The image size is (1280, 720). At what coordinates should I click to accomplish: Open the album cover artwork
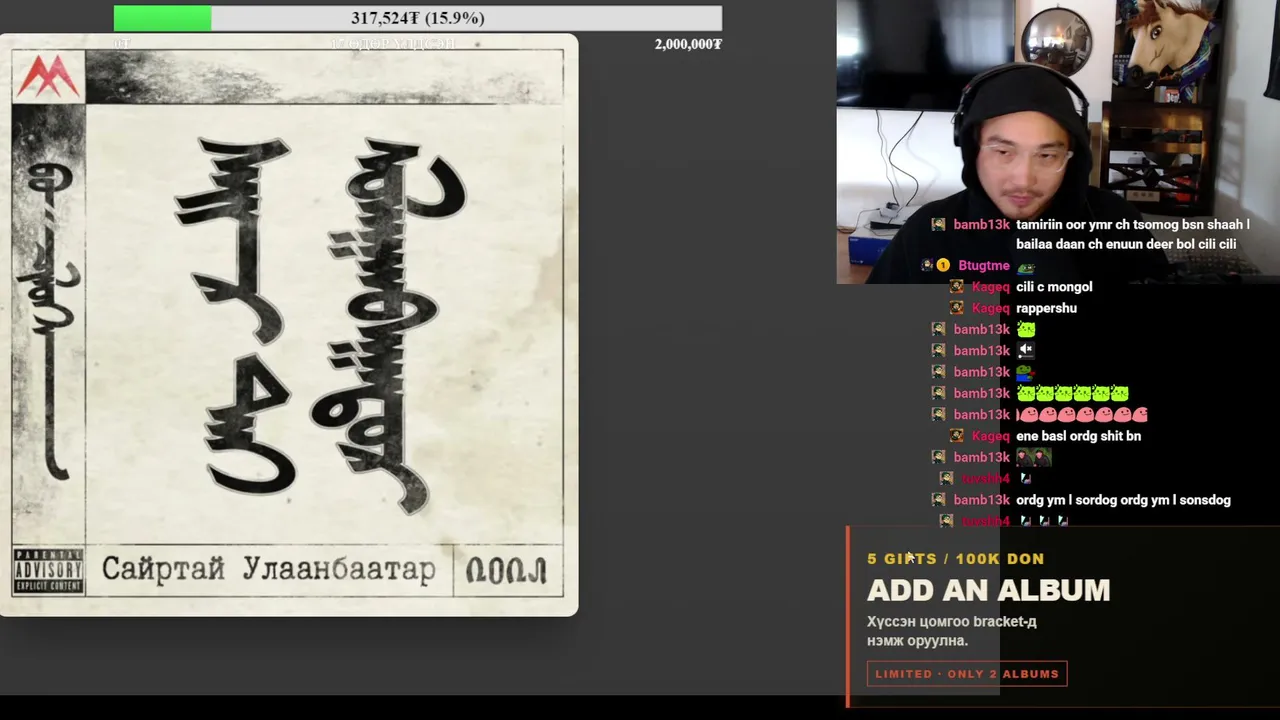click(x=289, y=325)
